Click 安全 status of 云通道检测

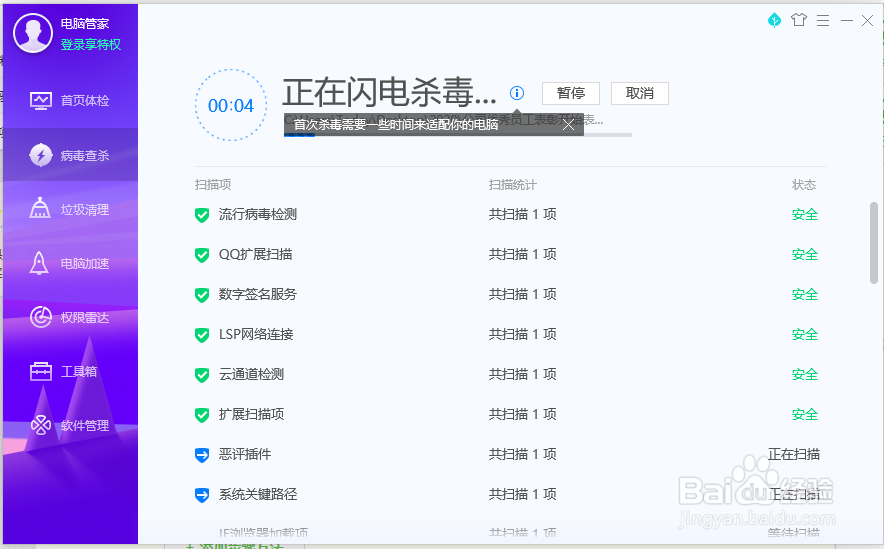pos(805,374)
